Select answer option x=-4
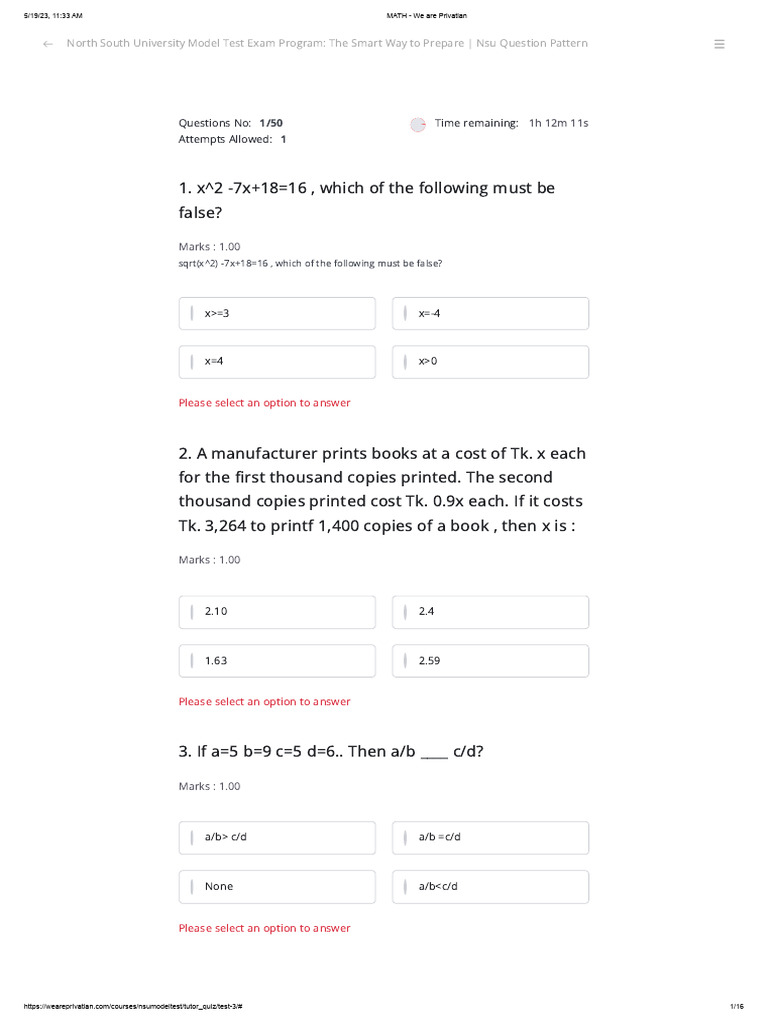Viewport: 768px width, 1024px height. [x=490, y=313]
